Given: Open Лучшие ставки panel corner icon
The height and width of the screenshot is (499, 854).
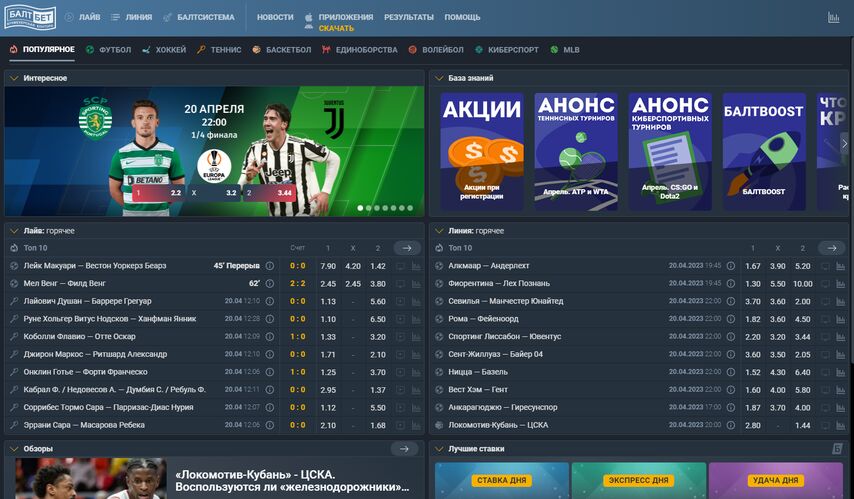Looking at the screenshot, I should [x=838, y=449].
